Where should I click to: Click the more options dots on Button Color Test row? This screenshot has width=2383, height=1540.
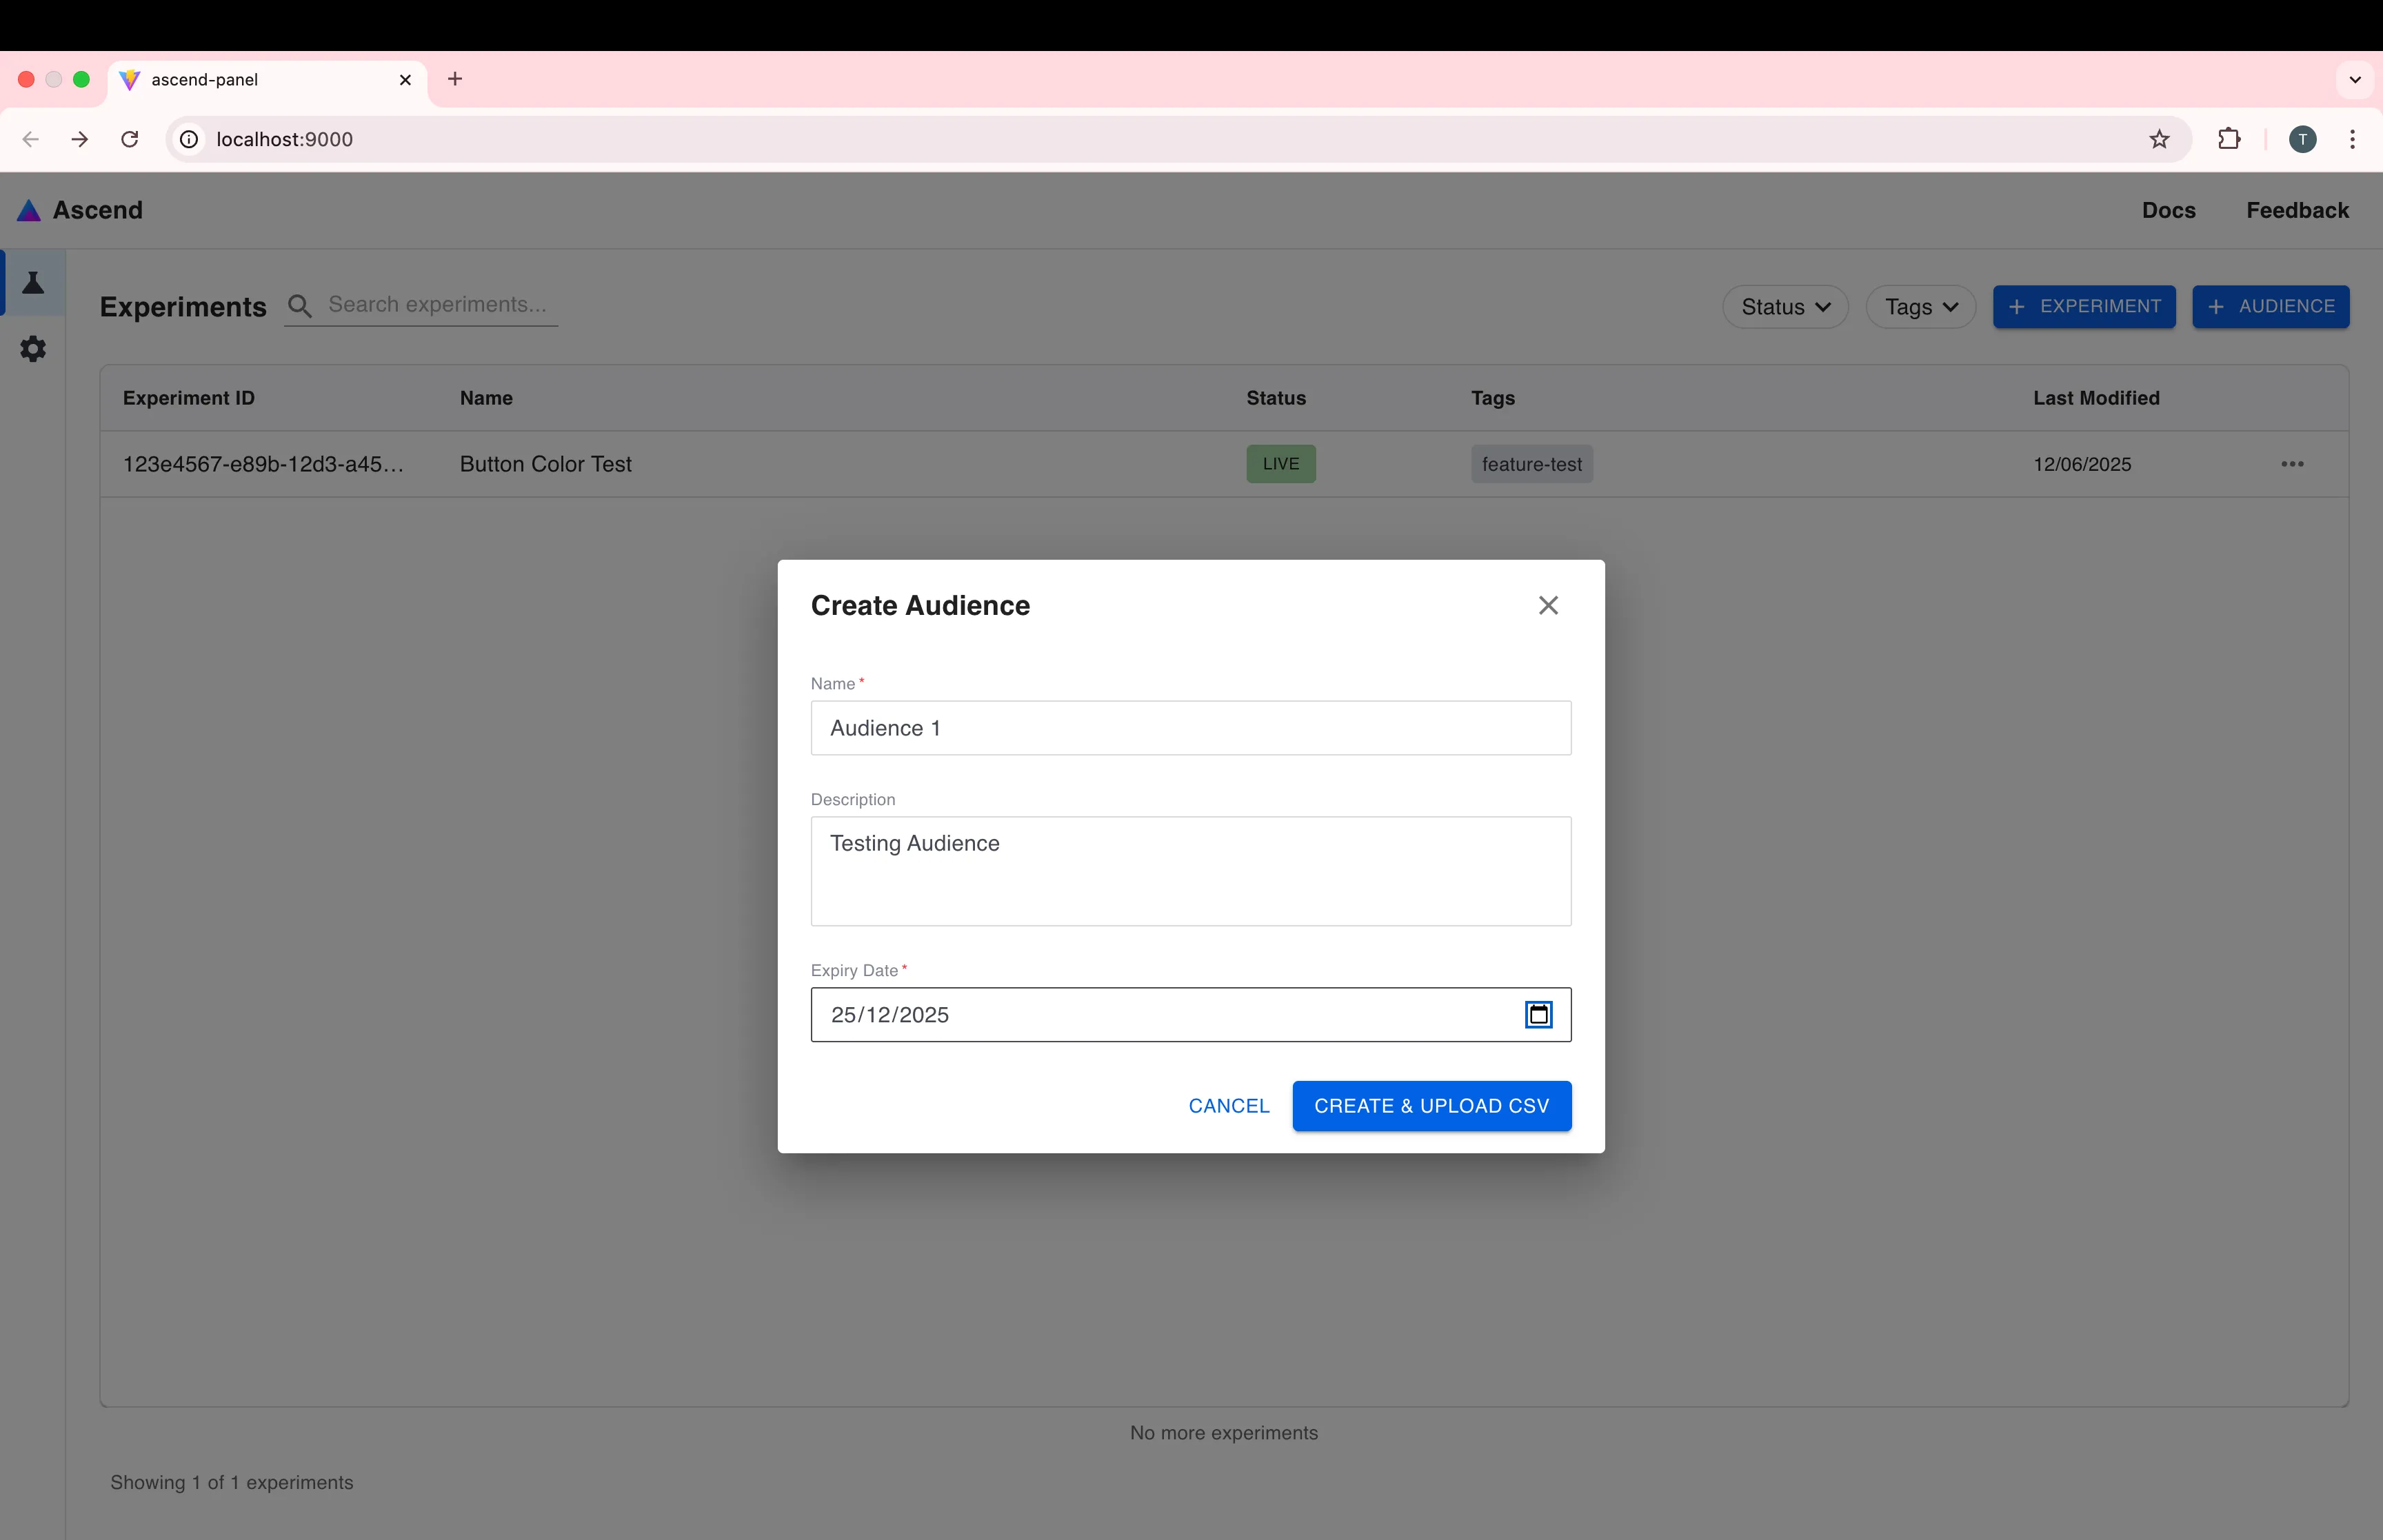pos(2292,463)
